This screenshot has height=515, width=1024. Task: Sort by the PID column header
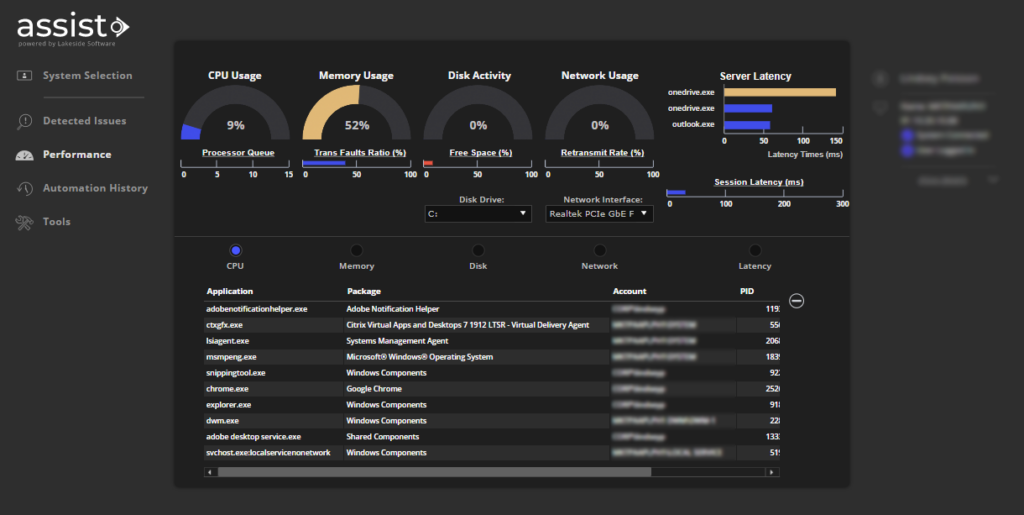747,291
